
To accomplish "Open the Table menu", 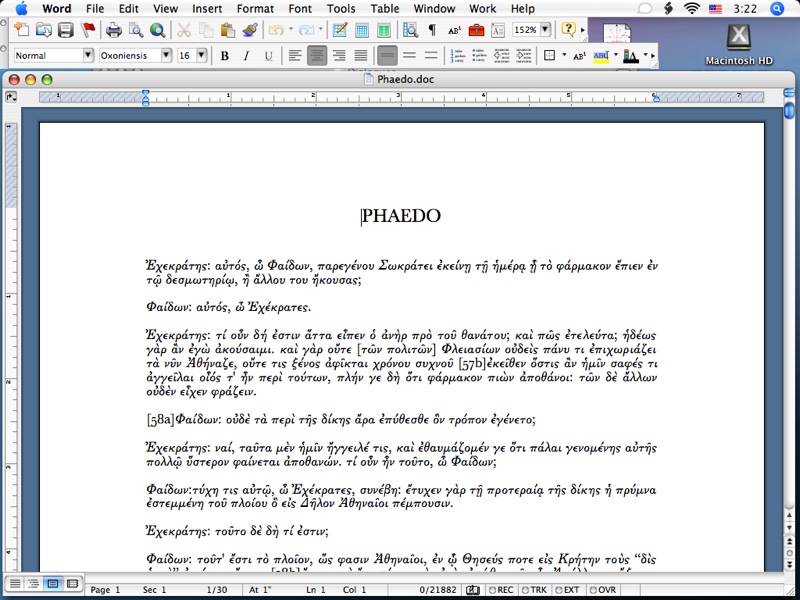I will [387, 8].
